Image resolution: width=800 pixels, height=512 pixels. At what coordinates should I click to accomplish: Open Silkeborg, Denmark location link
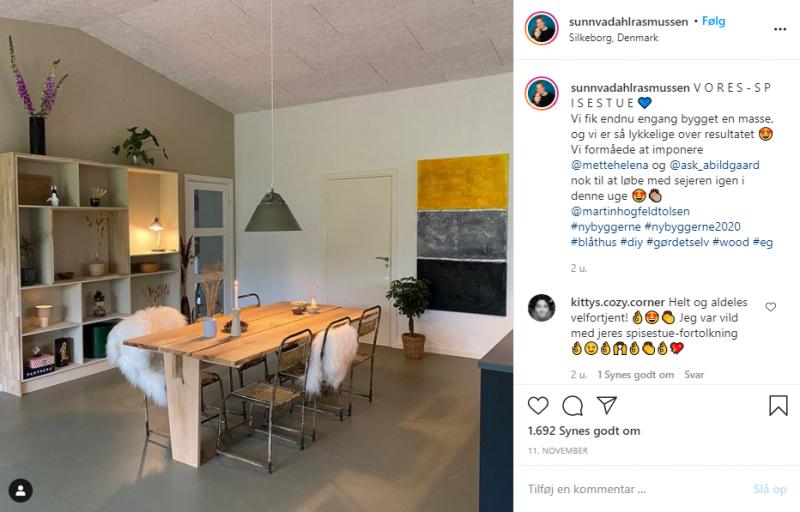pos(613,38)
